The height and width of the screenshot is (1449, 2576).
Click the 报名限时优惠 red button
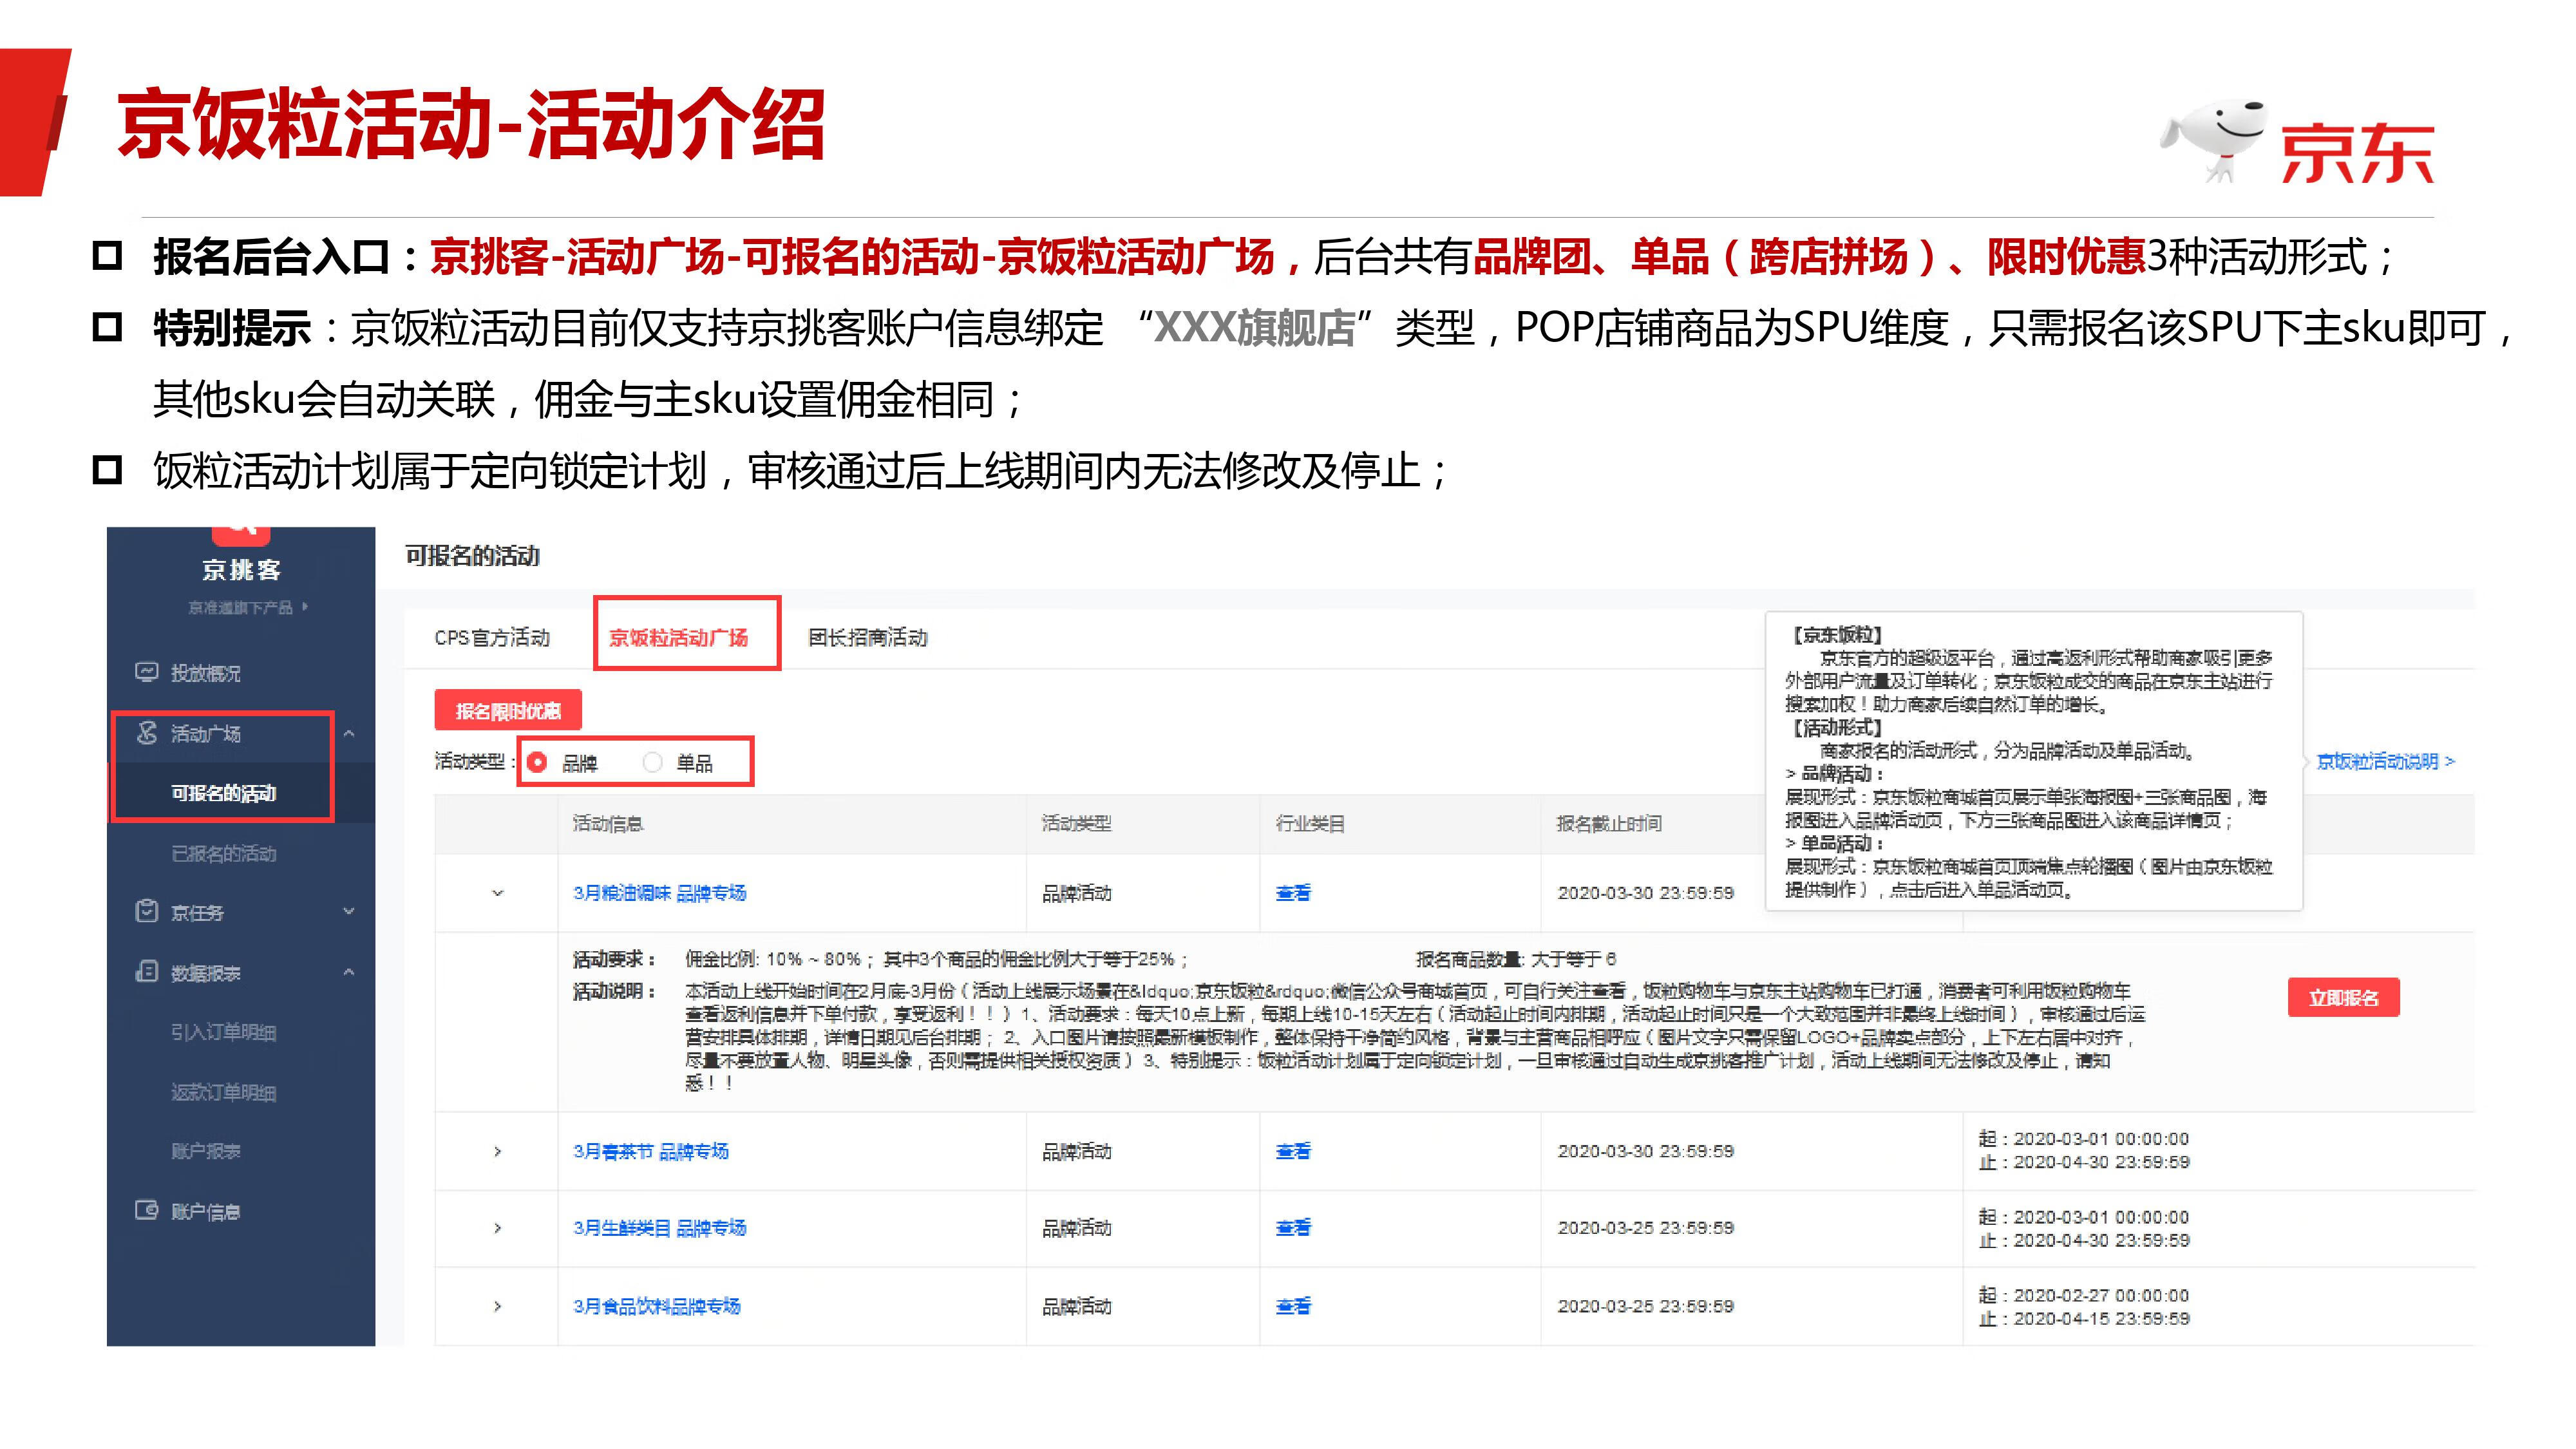[x=508, y=710]
